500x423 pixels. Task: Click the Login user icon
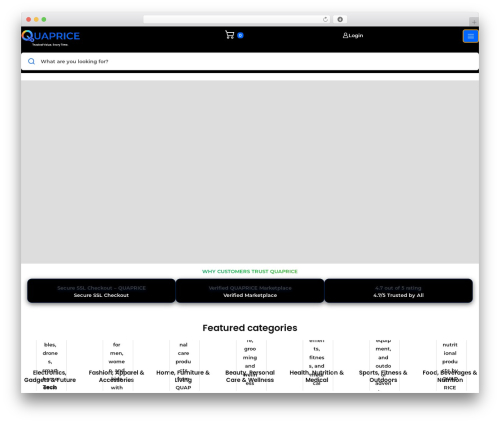click(x=345, y=35)
